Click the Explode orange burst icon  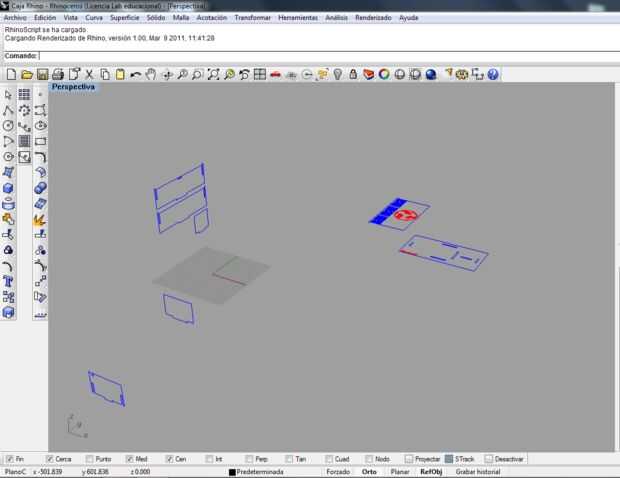point(40,219)
